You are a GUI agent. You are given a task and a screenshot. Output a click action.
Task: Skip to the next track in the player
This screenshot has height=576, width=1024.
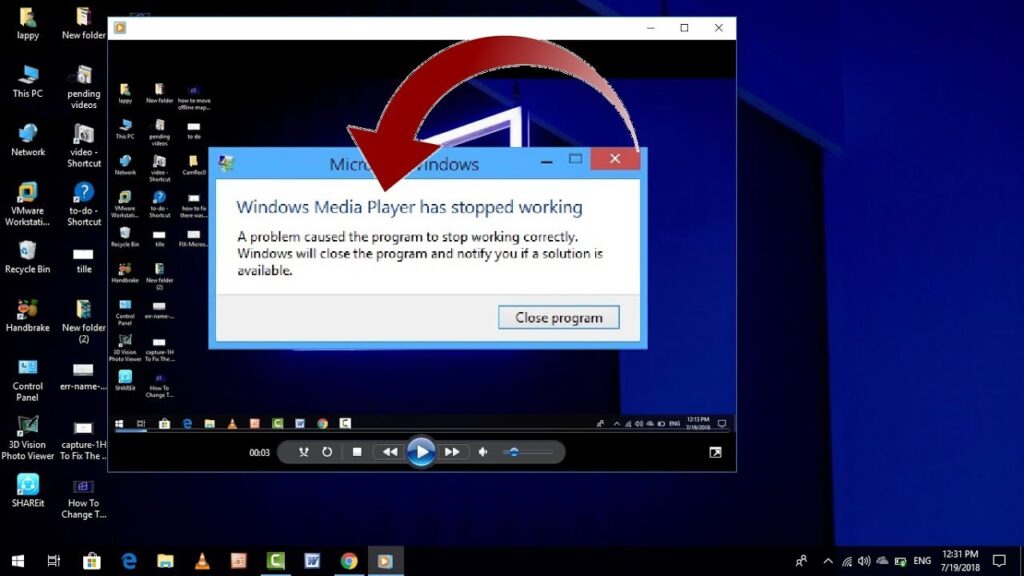click(452, 452)
